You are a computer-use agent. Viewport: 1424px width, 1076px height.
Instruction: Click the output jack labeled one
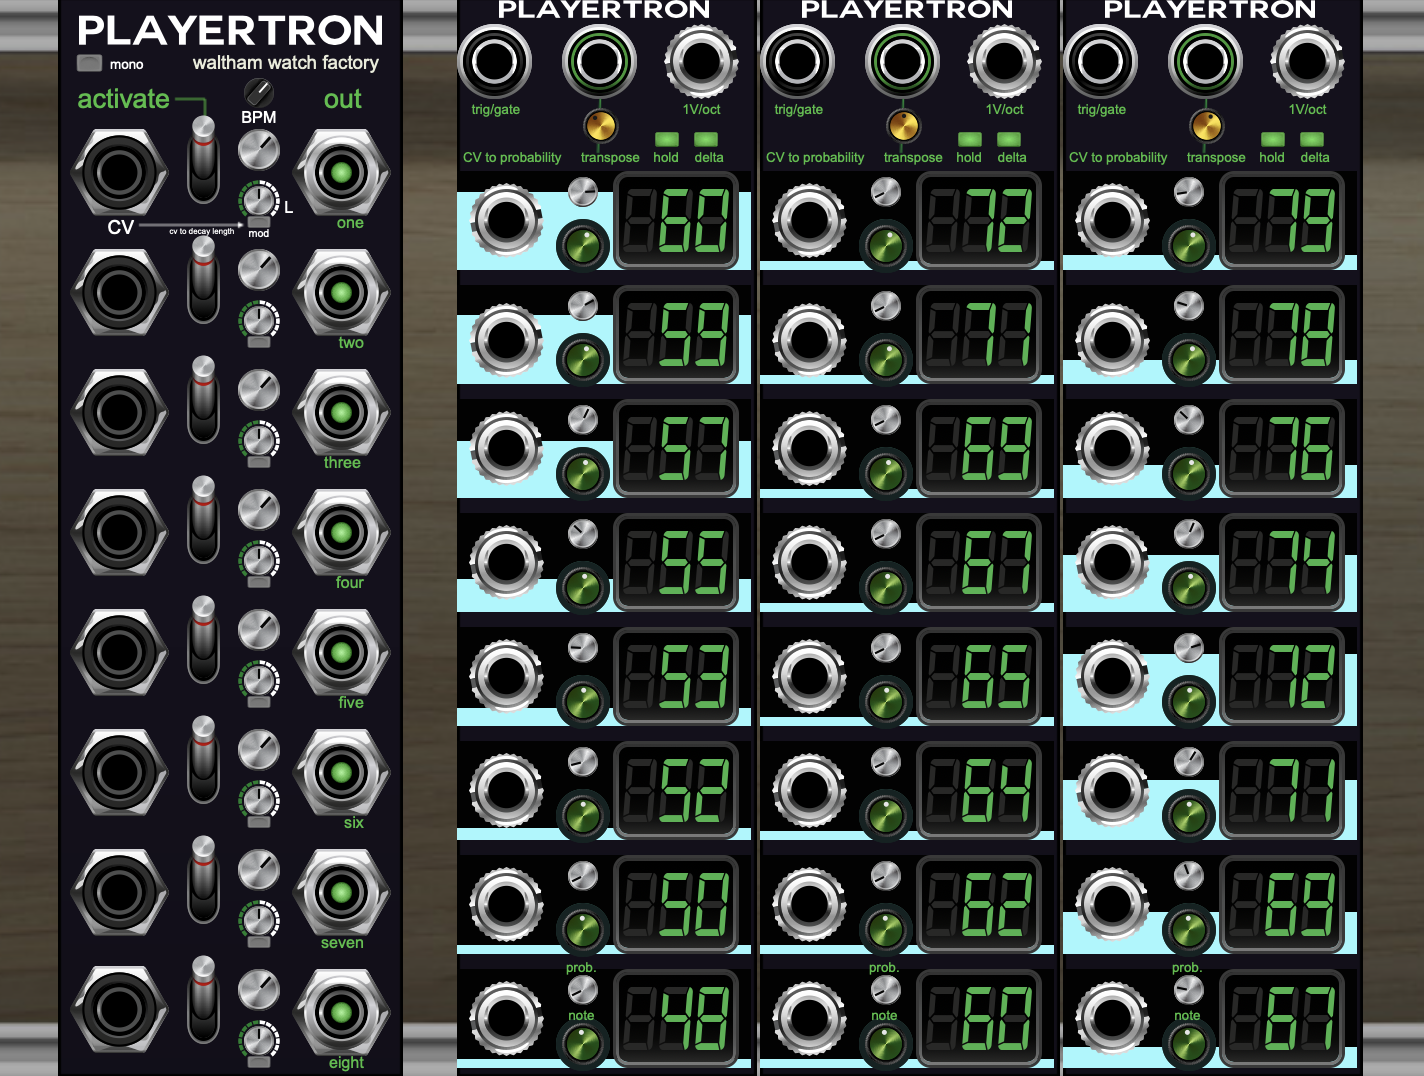pyautogui.click(x=341, y=173)
